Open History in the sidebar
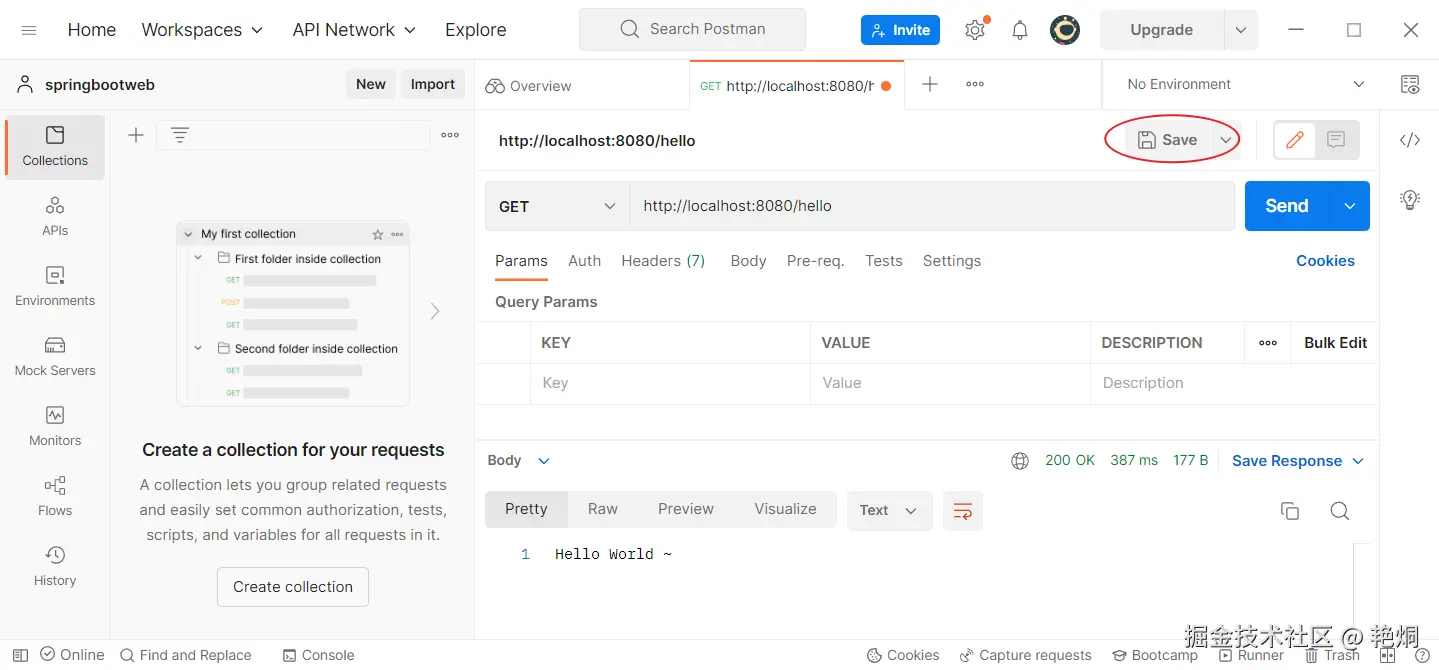Screen dimensions: 1439x670 click(55, 566)
